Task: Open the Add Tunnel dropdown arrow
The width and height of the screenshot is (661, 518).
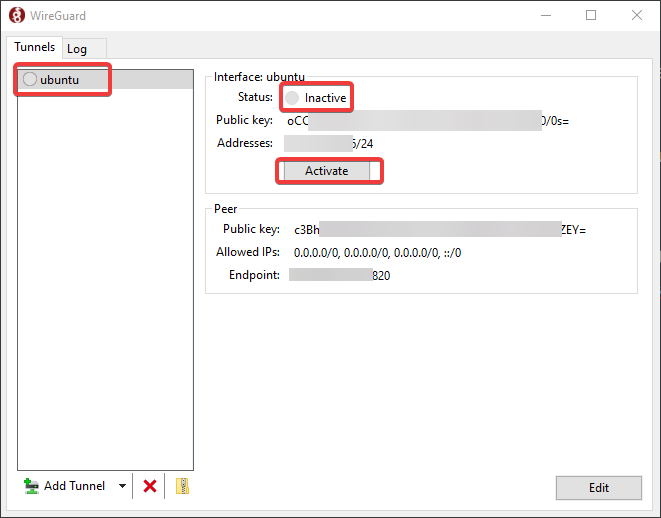Action: (x=122, y=486)
